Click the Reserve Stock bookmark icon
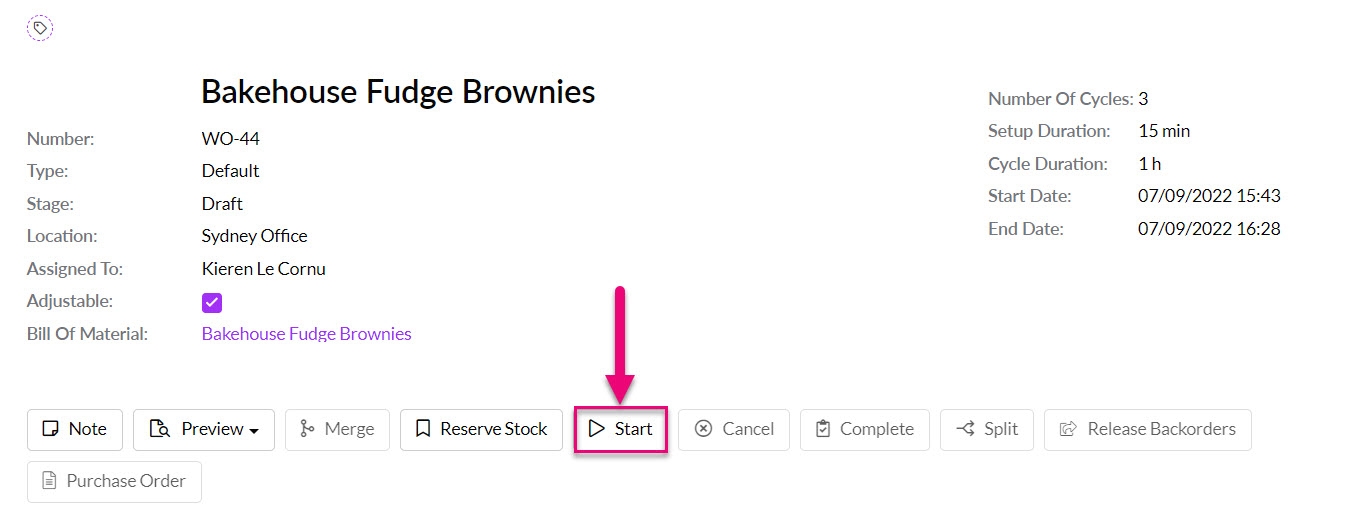1357x517 pixels. [x=423, y=429]
